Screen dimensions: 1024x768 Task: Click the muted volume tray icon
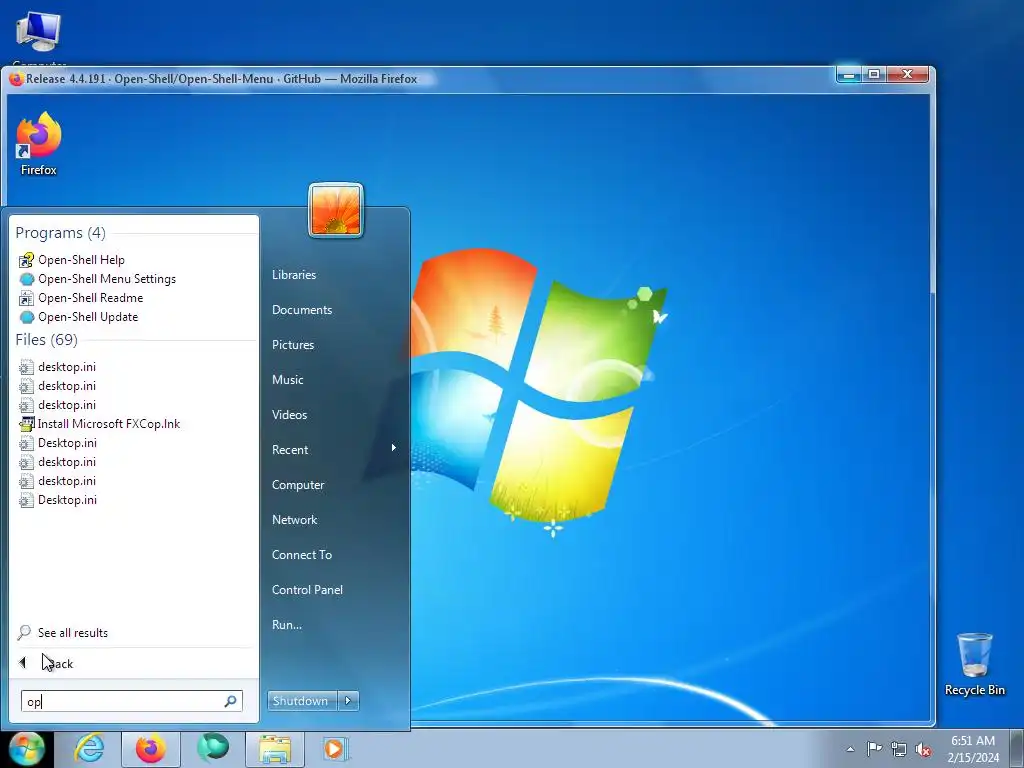(923, 749)
